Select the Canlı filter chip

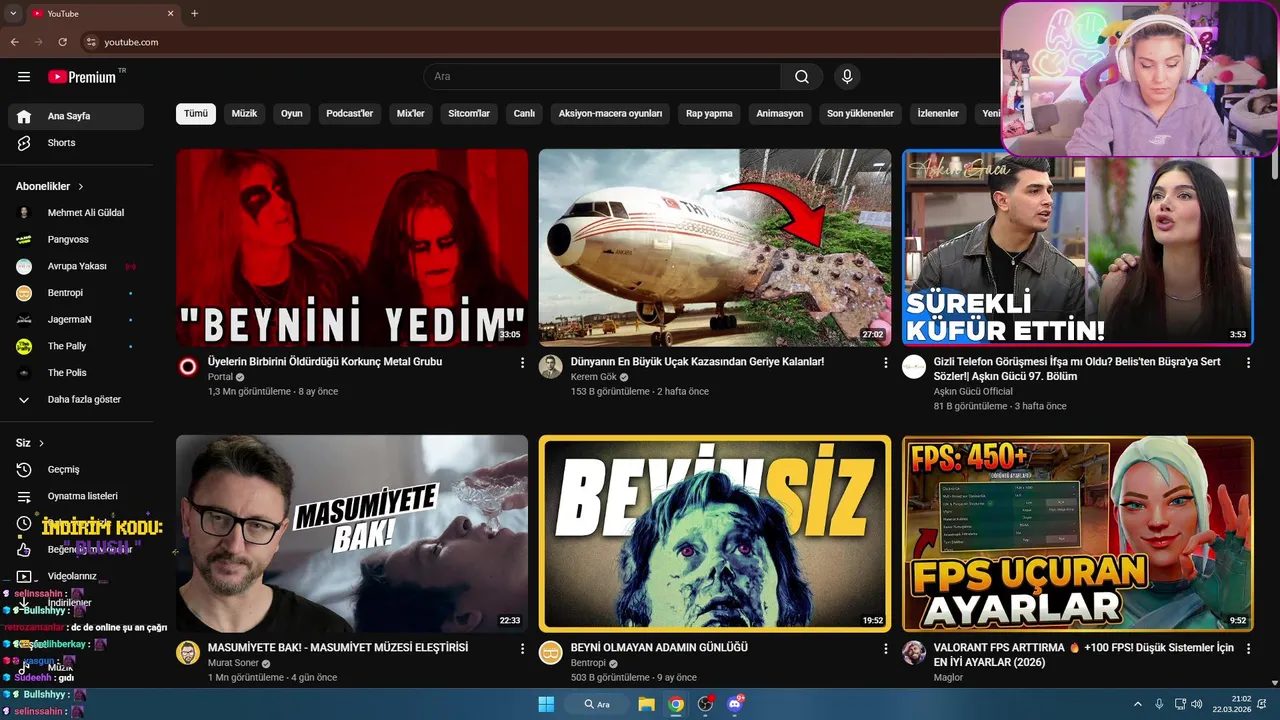coord(524,114)
